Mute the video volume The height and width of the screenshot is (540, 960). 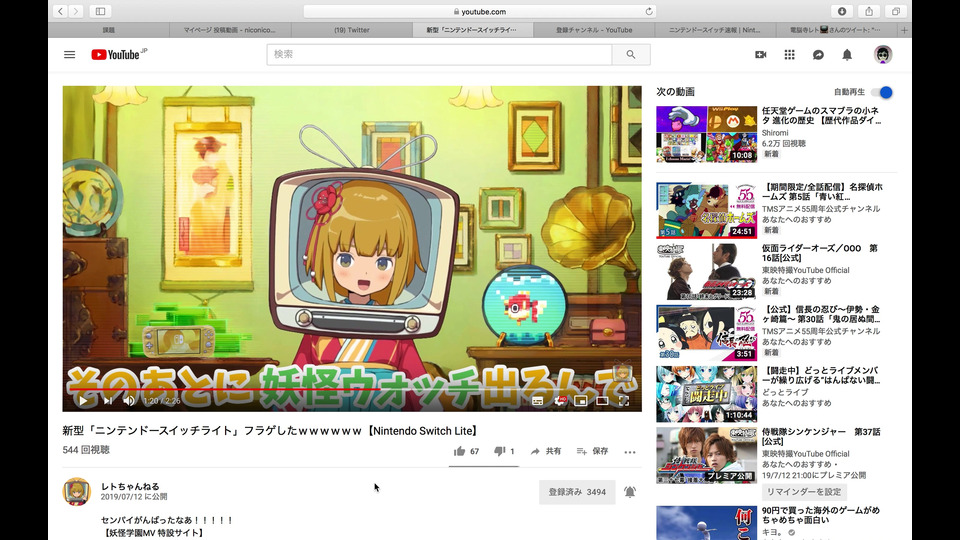[129, 400]
